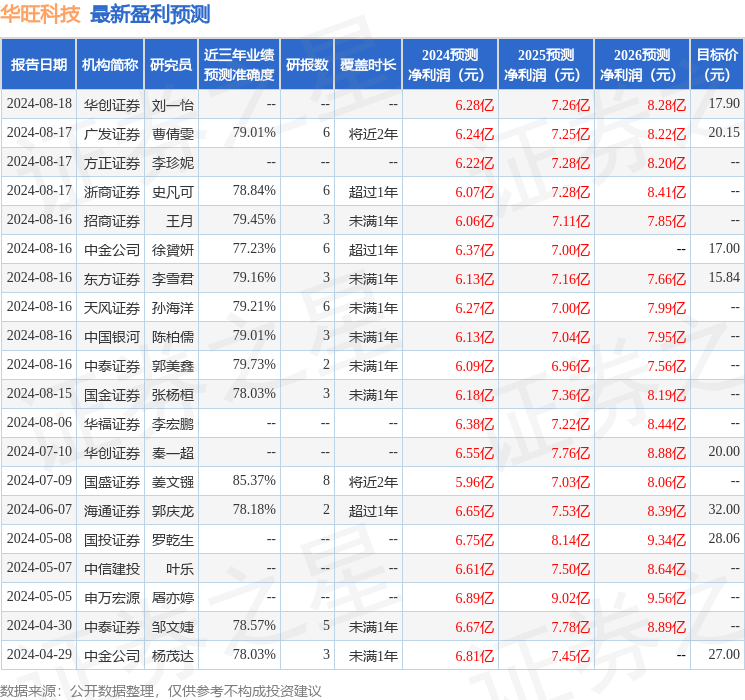Select institution 东方证券

(x=112, y=279)
